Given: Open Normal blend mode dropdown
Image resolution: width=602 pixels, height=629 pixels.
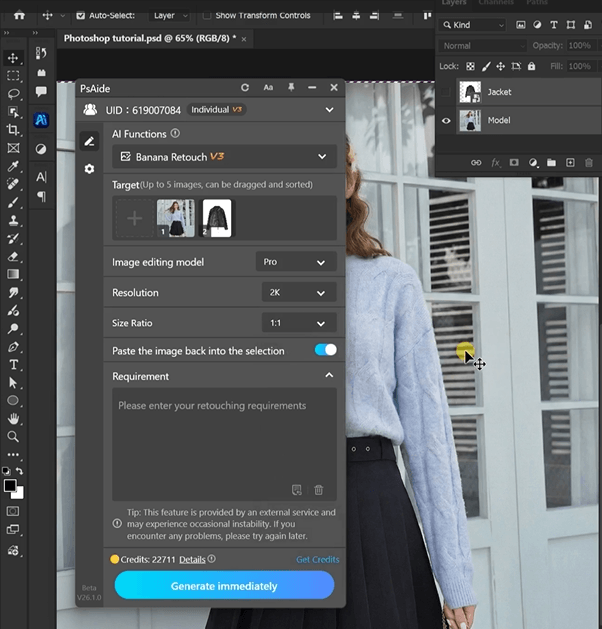Looking at the screenshot, I should pyautogui.click(x=482, y=46).
